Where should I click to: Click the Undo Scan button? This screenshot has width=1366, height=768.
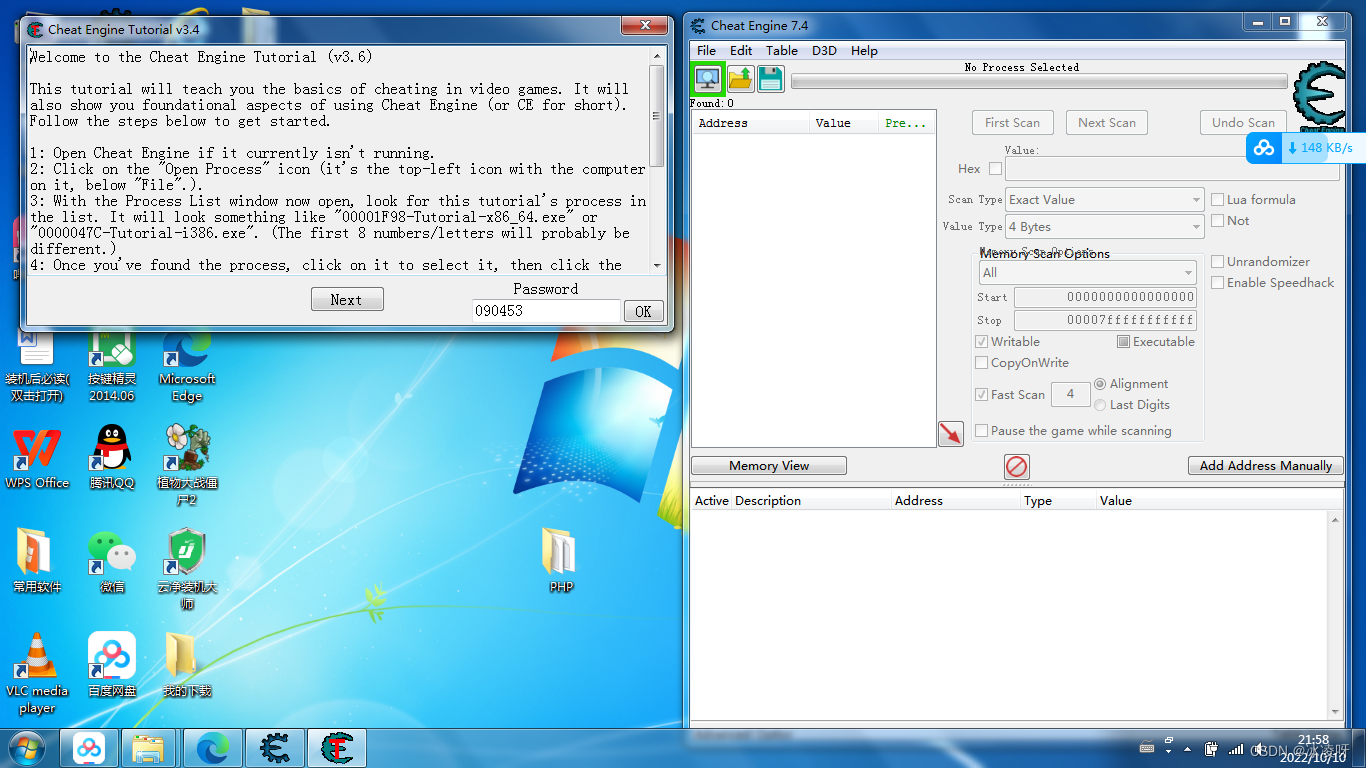[1243, 123]
